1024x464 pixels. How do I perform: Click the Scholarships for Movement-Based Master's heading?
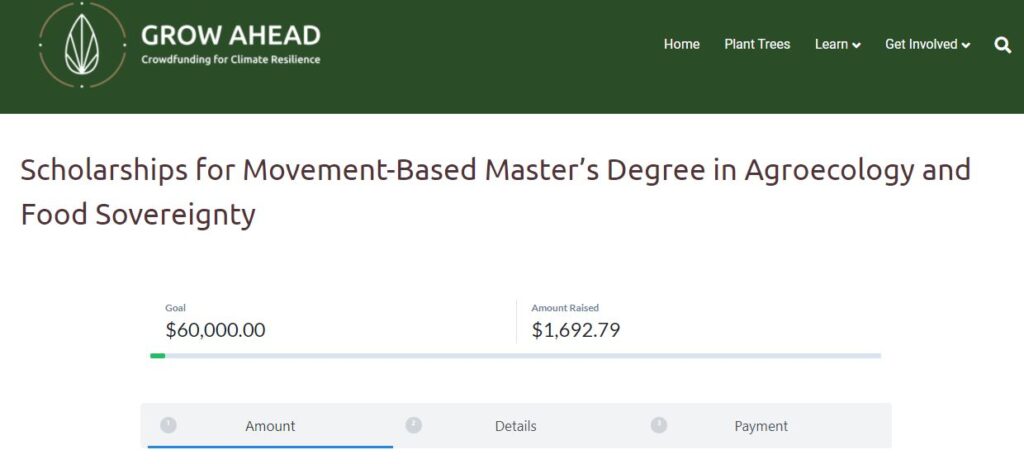coord(496,192)
